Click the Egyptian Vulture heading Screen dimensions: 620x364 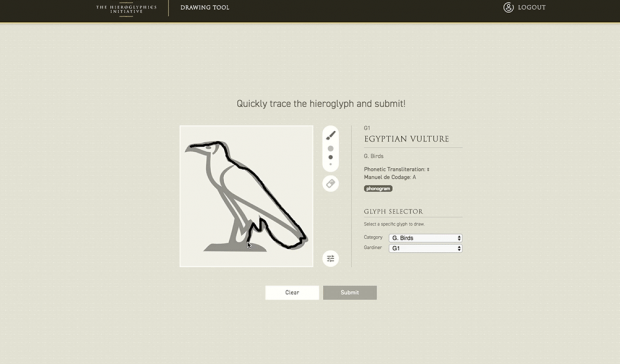[406, 139]
